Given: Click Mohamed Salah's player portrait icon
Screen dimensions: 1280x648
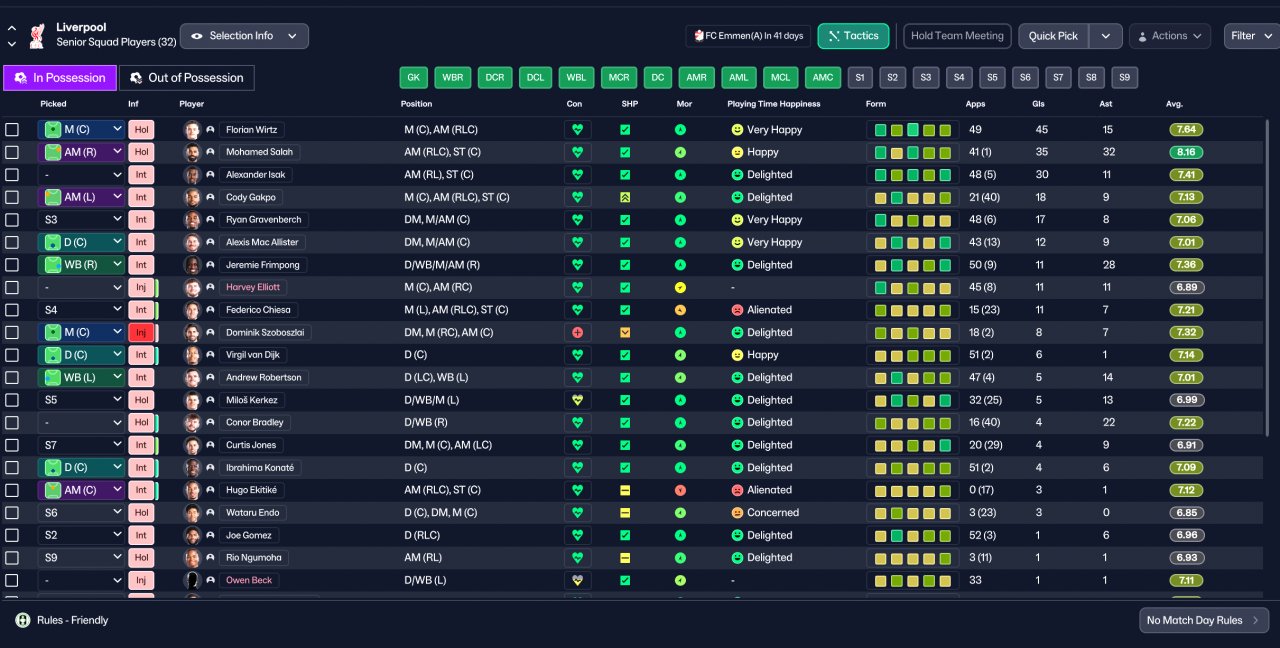Looking at the screenshot, I should [192, 152].
